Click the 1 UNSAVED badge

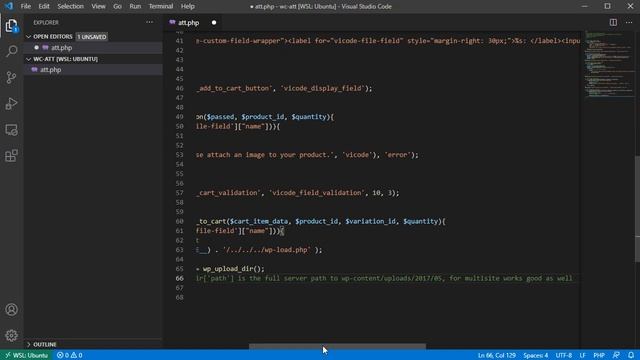pos(92,37)
